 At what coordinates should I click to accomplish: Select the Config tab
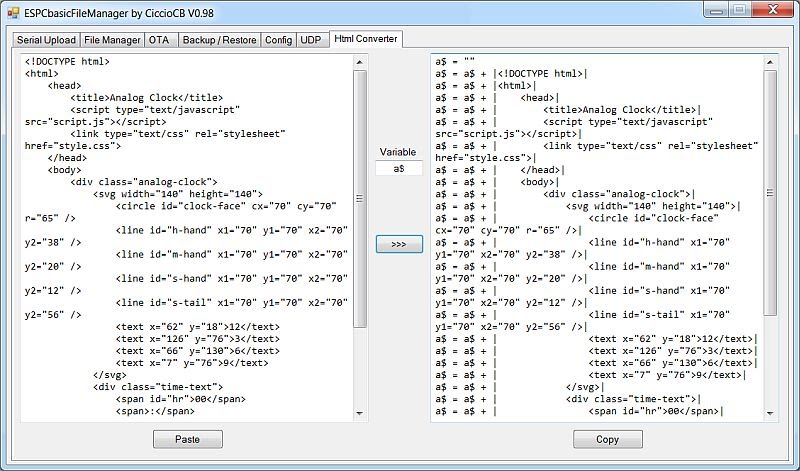pos(278,40)
